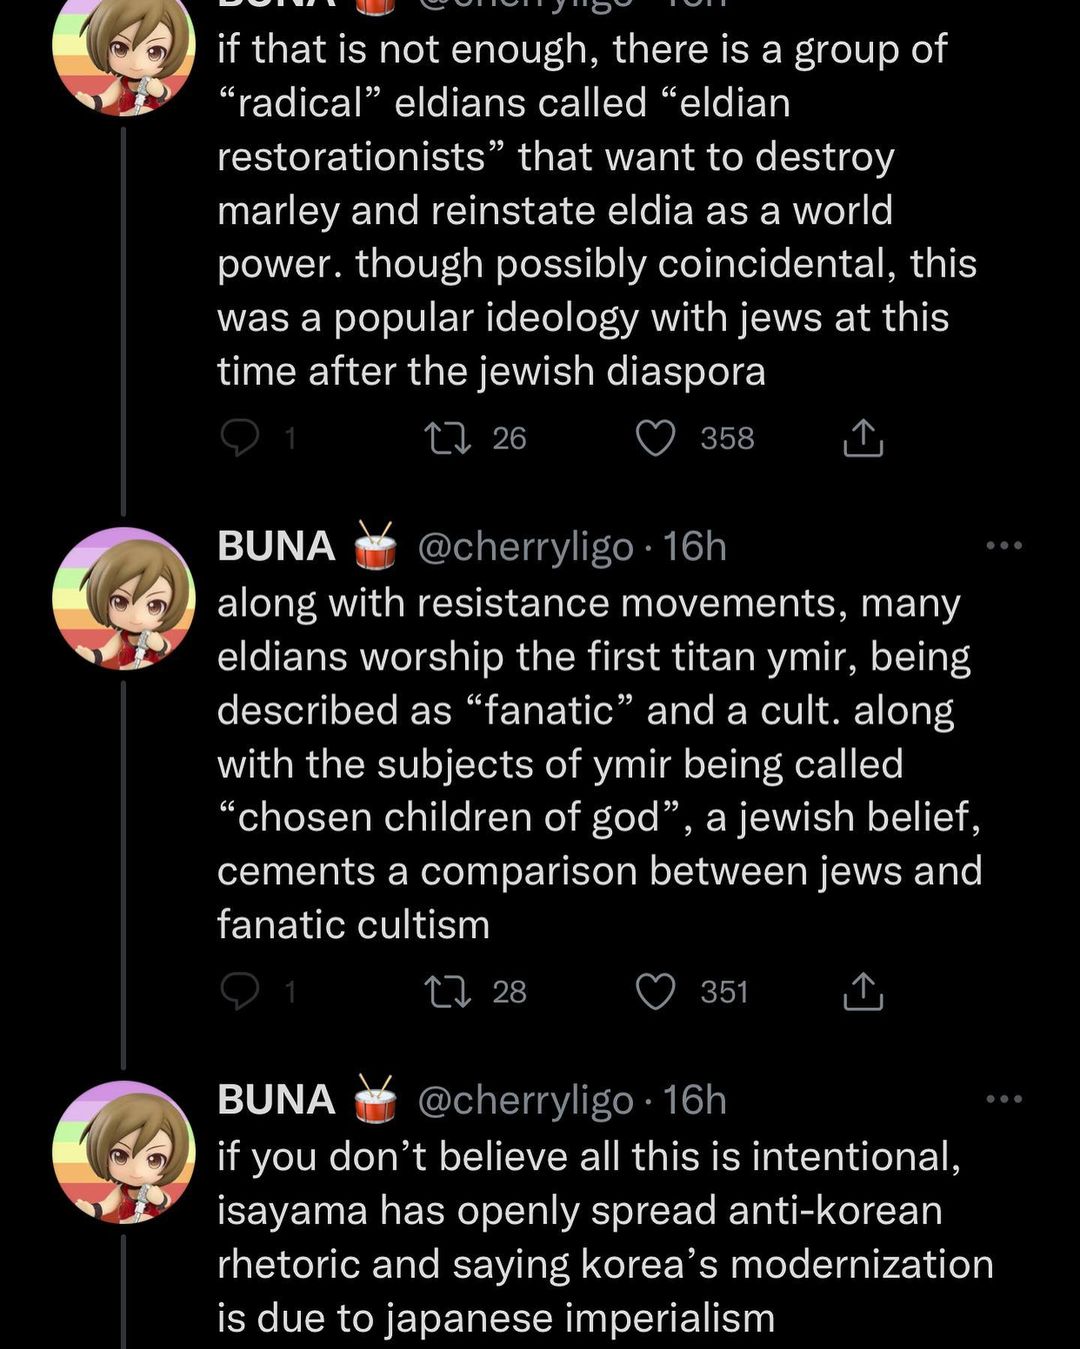
Task: View avatar on the ymir worship tweet
Action: tap(124, 598)
